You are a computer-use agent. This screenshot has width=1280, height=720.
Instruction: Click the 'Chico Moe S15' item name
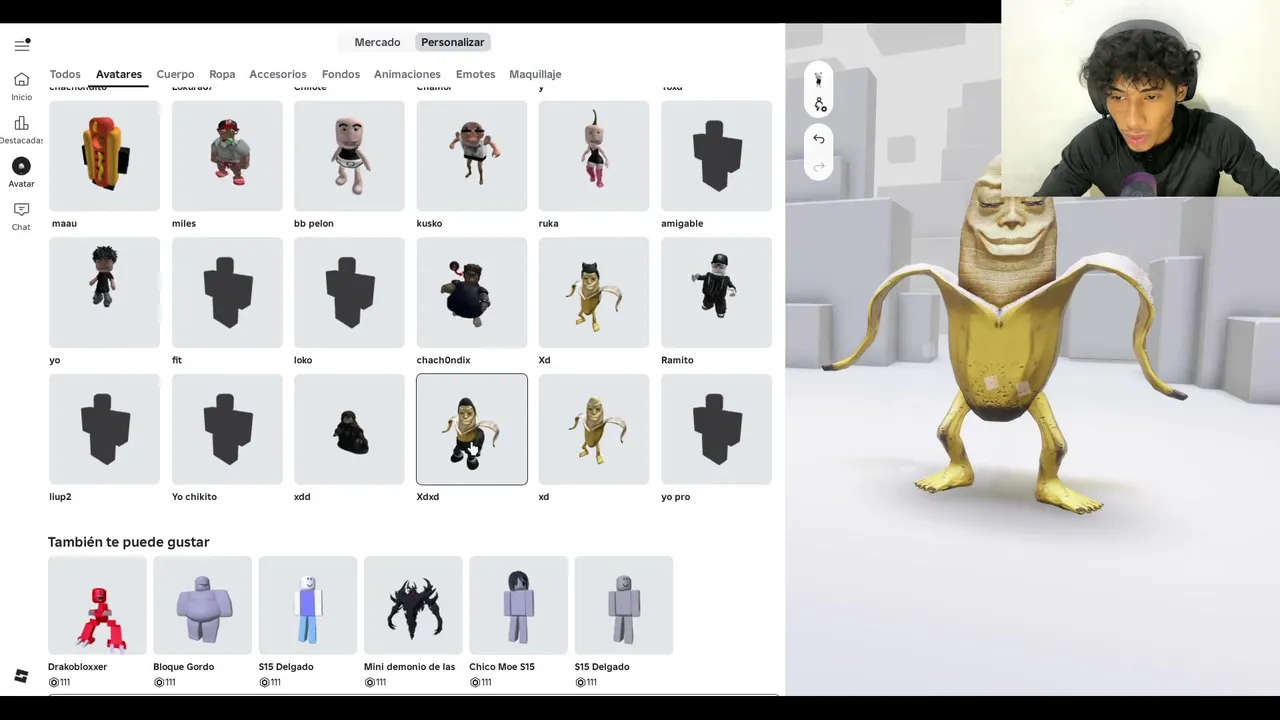point(502,667)
